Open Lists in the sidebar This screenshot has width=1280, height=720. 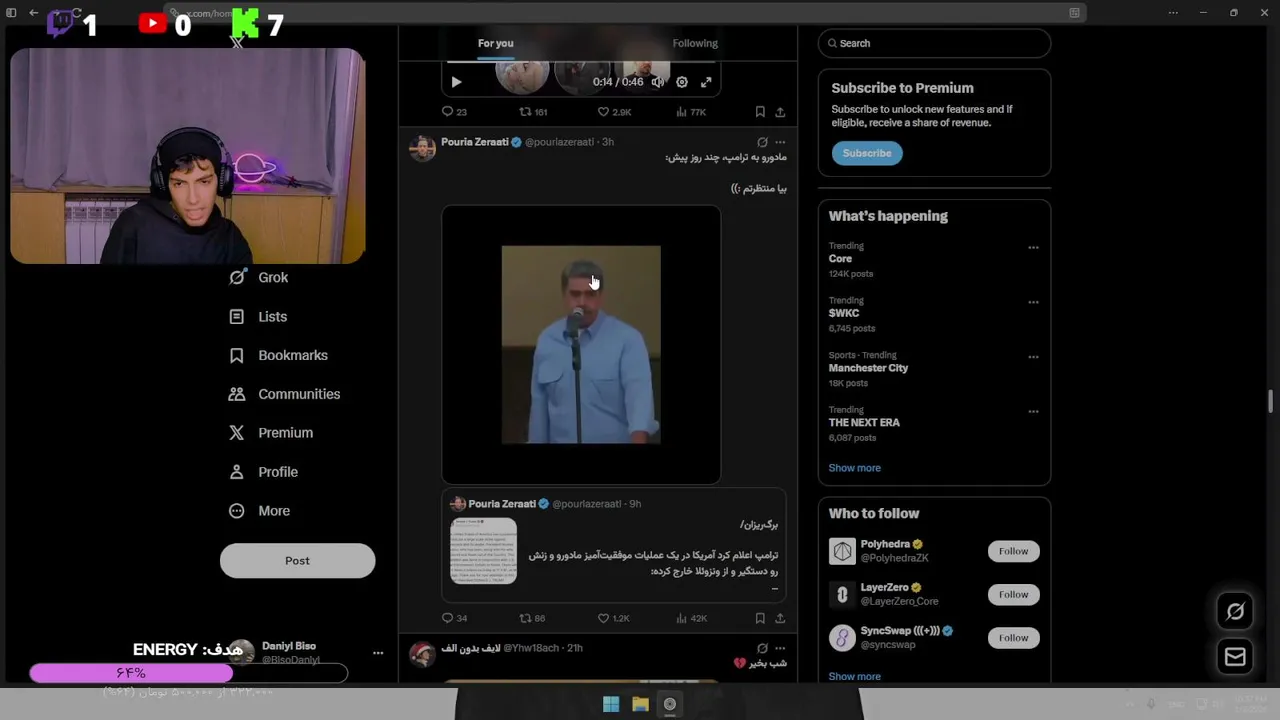coord(258,317)
